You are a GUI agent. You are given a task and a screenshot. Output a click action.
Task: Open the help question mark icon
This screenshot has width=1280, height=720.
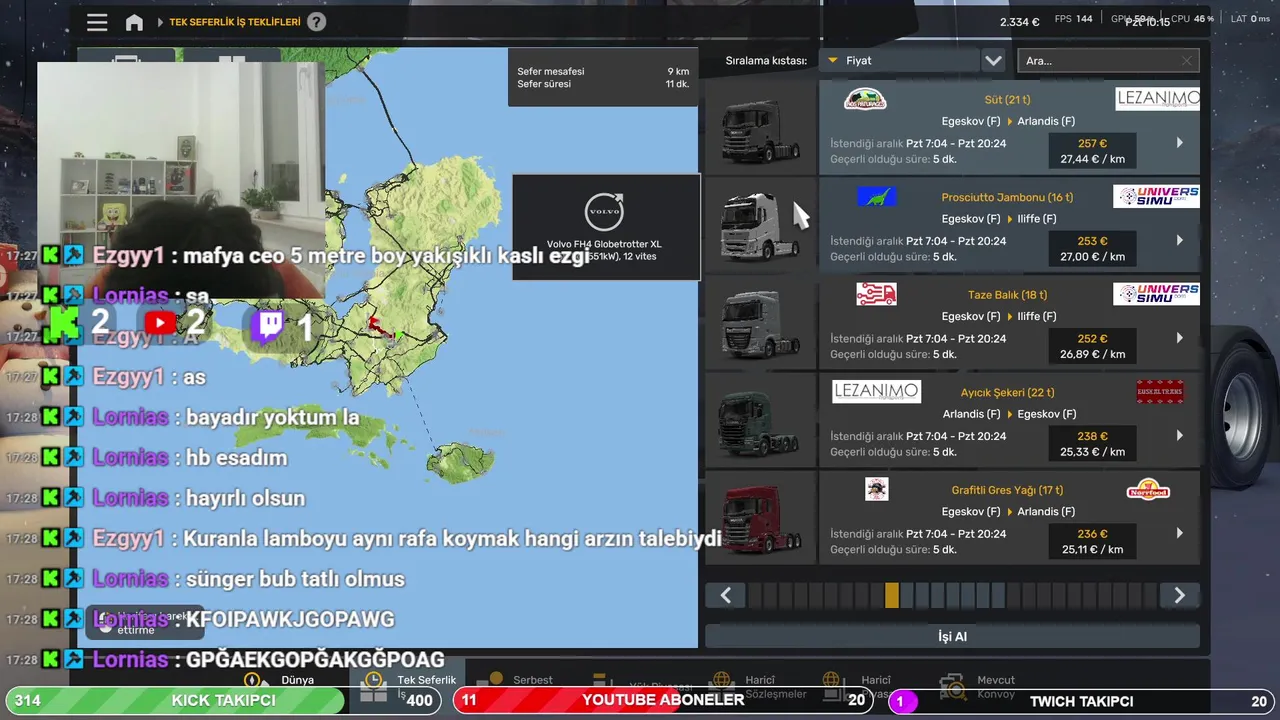coord(316,22)
